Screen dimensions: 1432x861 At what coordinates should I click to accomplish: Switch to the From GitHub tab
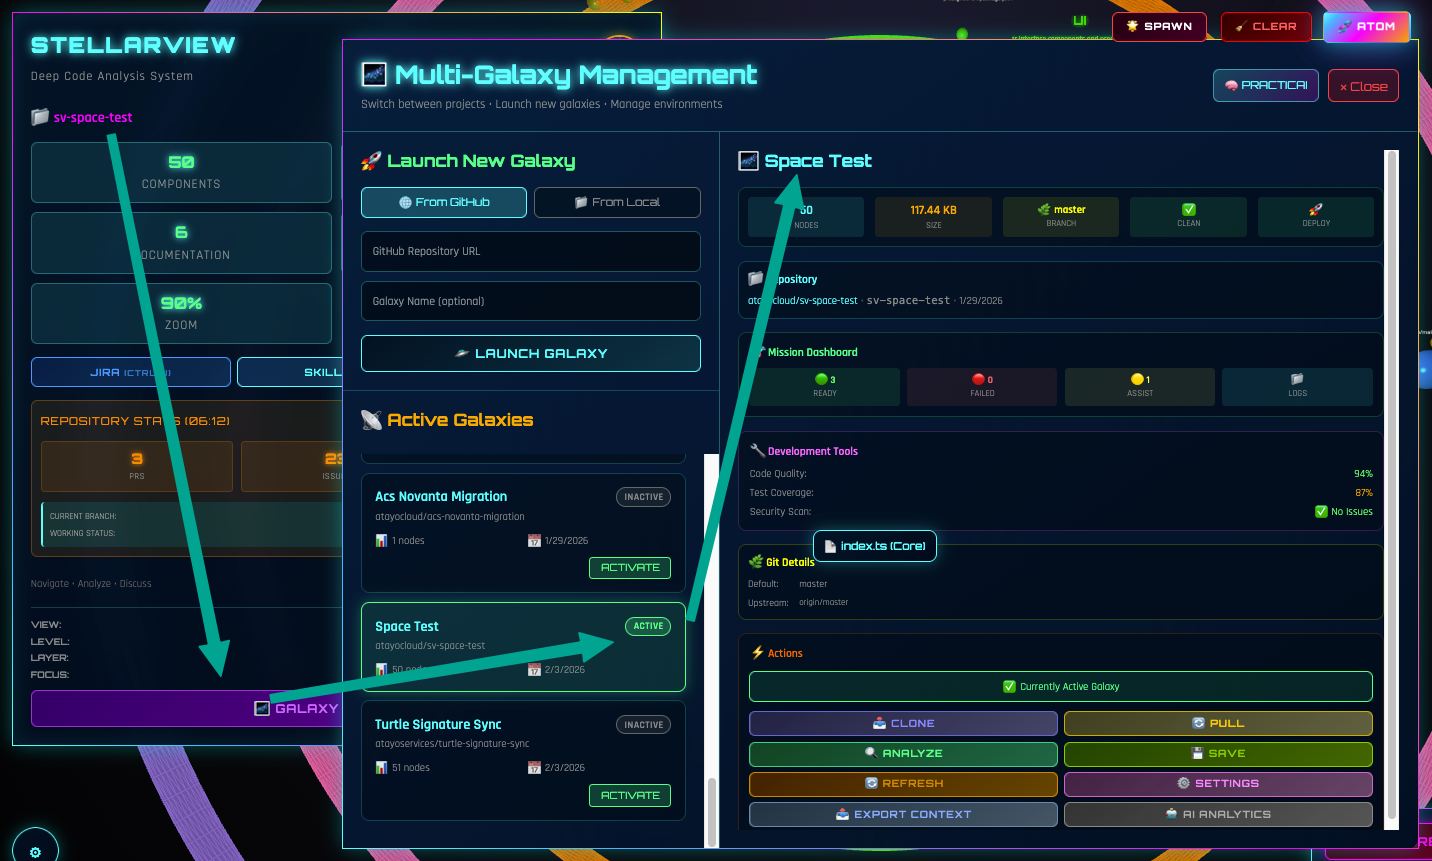click(444, 202)
